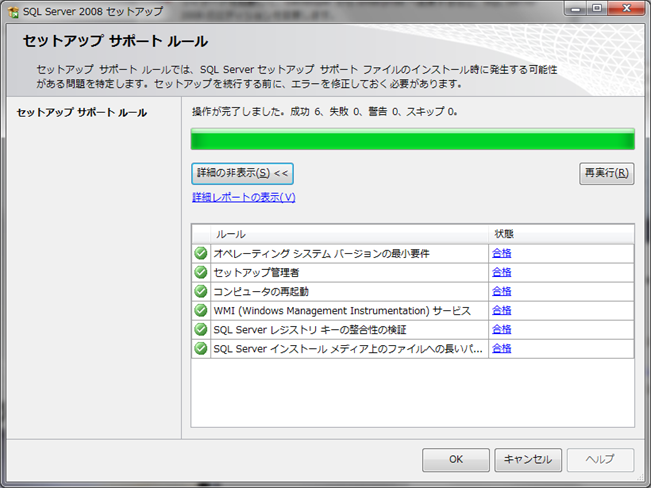Select セットアップ サポート ルール in left pane

pos(82,113)
